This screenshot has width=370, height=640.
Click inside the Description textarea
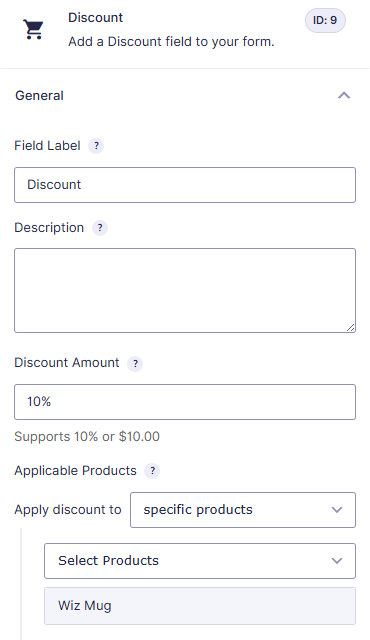click(x=185, y=290)
